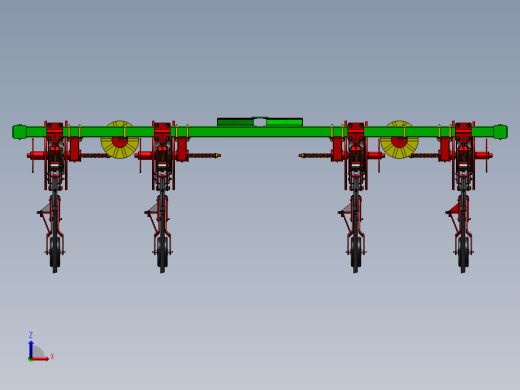
Task: Pick the right yellow disc wheel
Action: pos(399,139)
